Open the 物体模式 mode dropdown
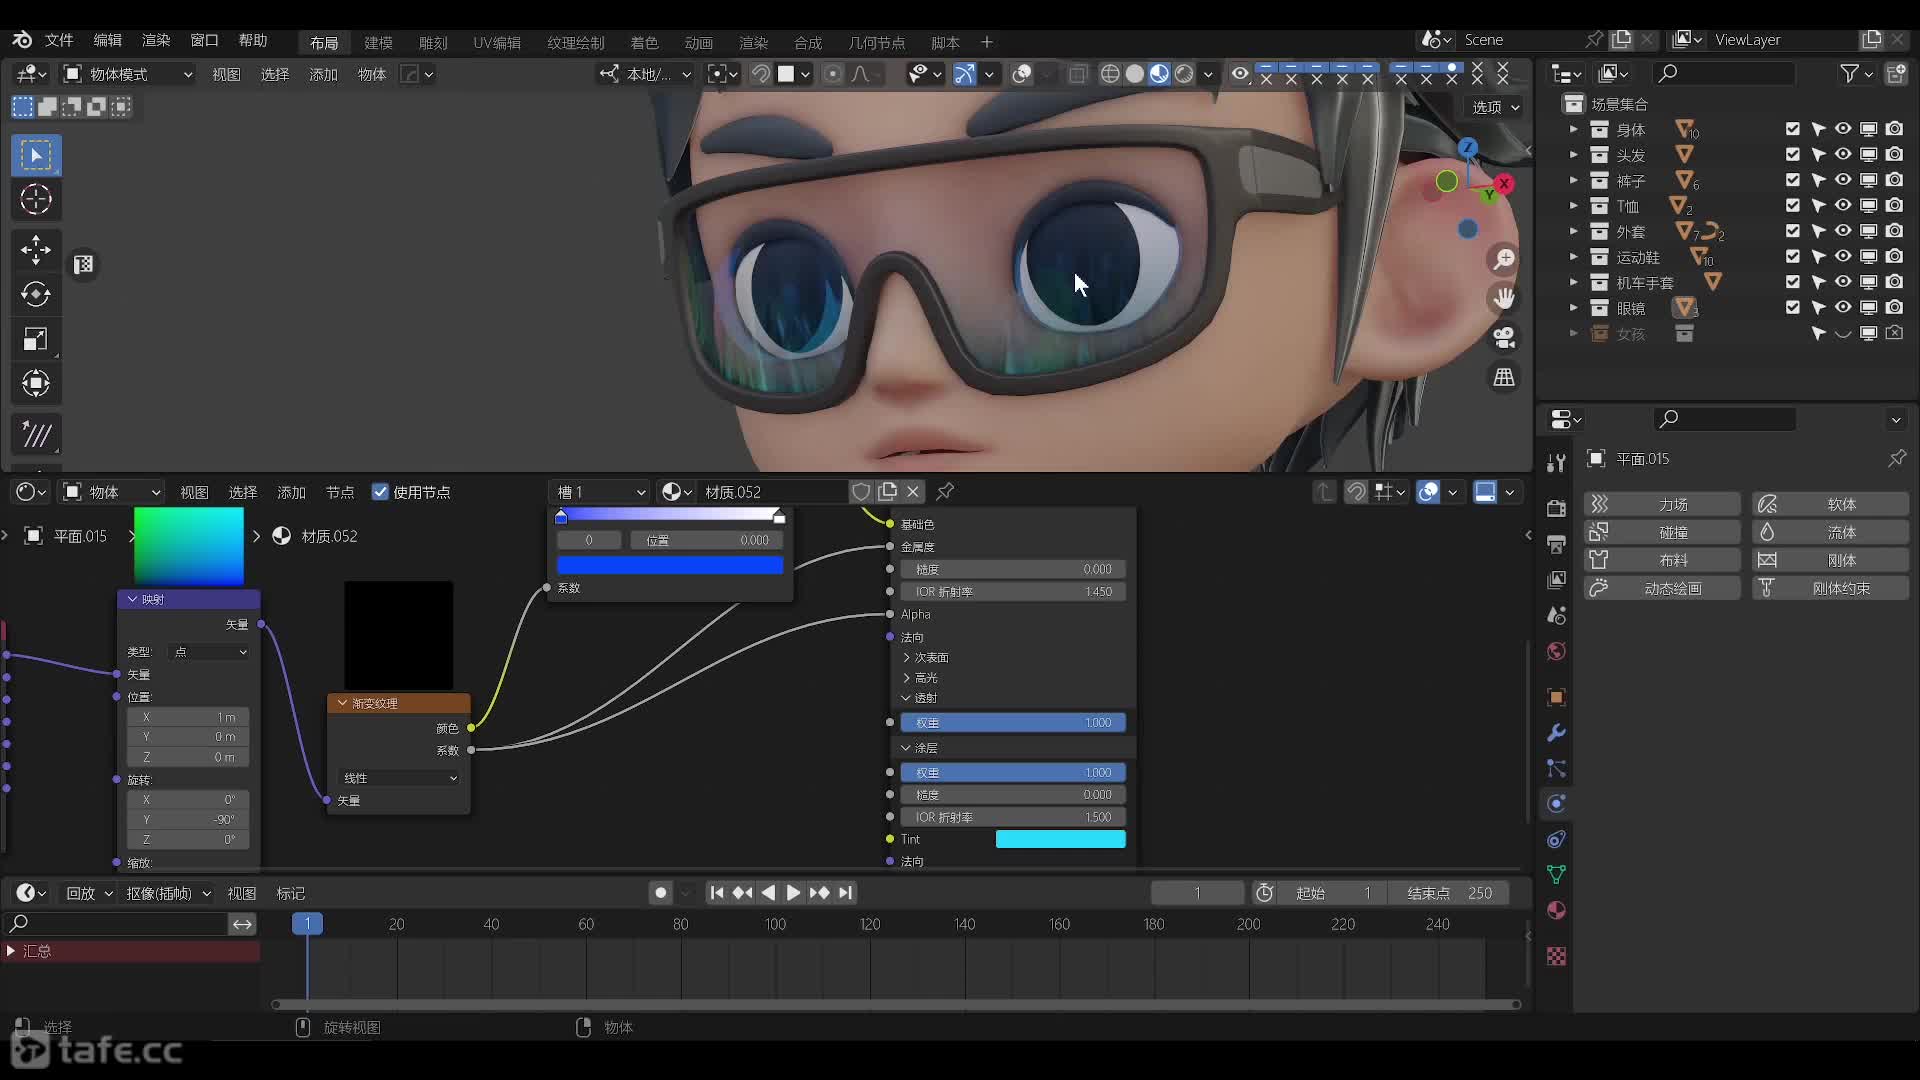 coord(127,74)
